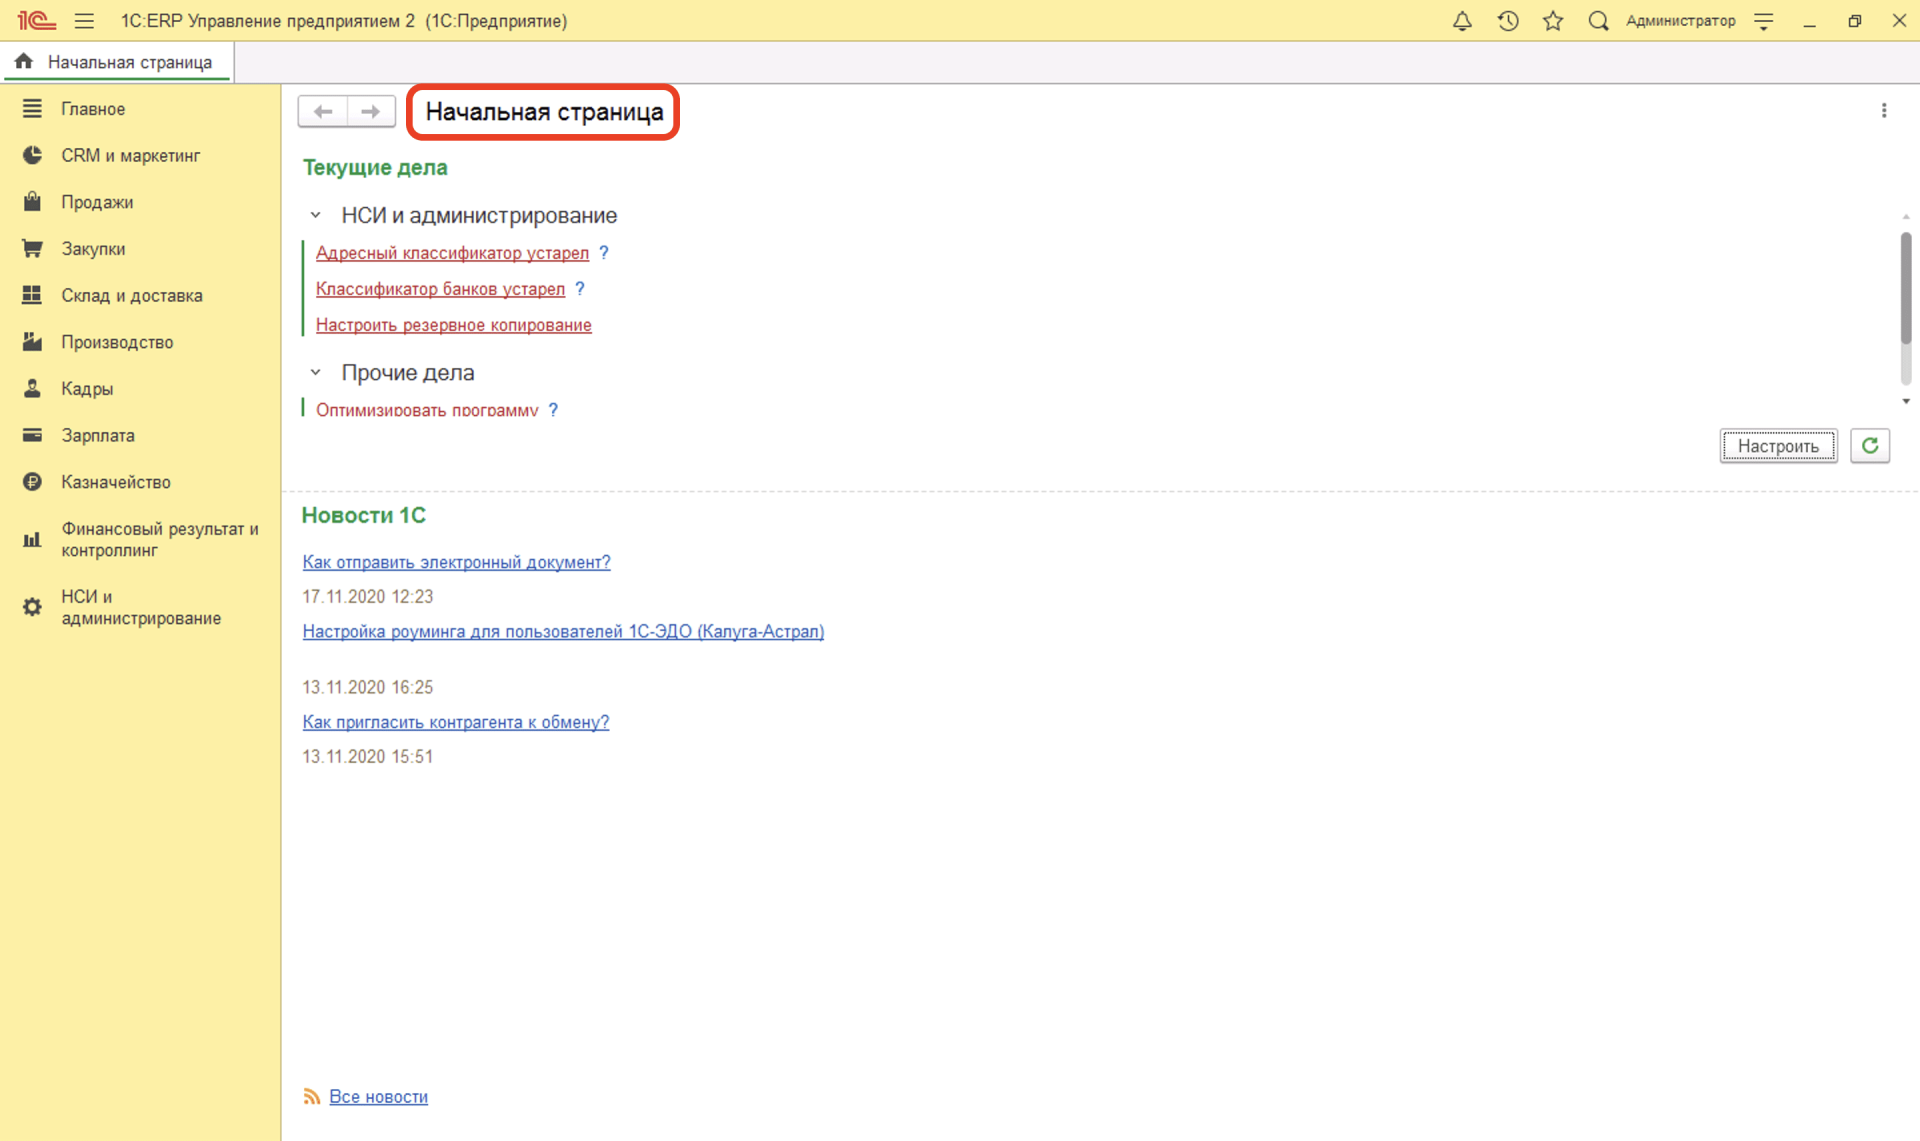Collapse НСИ и администрирование group
The height and width of the screenshot is (1141, 1920).
tap(316, 215)
